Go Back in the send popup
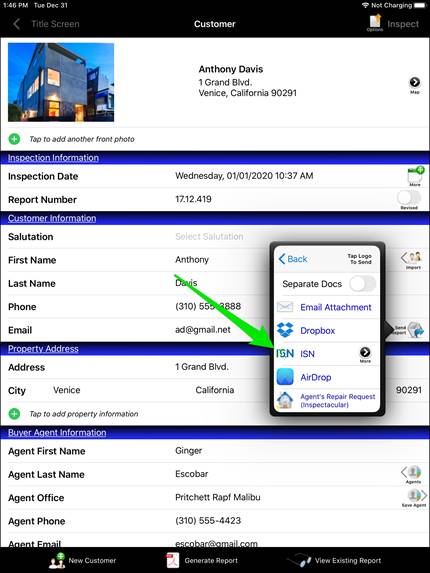 [293, 259]
